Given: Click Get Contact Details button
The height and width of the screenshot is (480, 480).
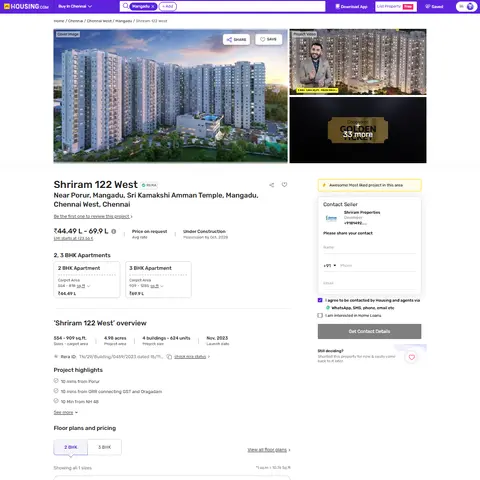Looking at the screenshot, I should click(369, 331).
